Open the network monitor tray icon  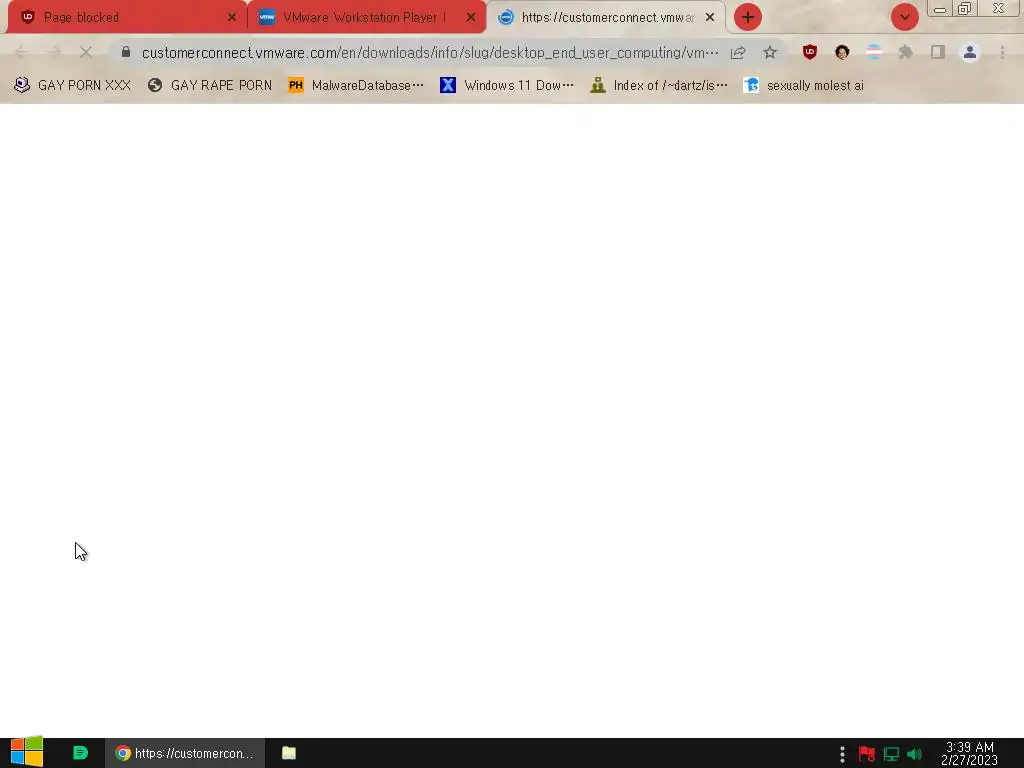pyautogui.click(x=891, y=754)
